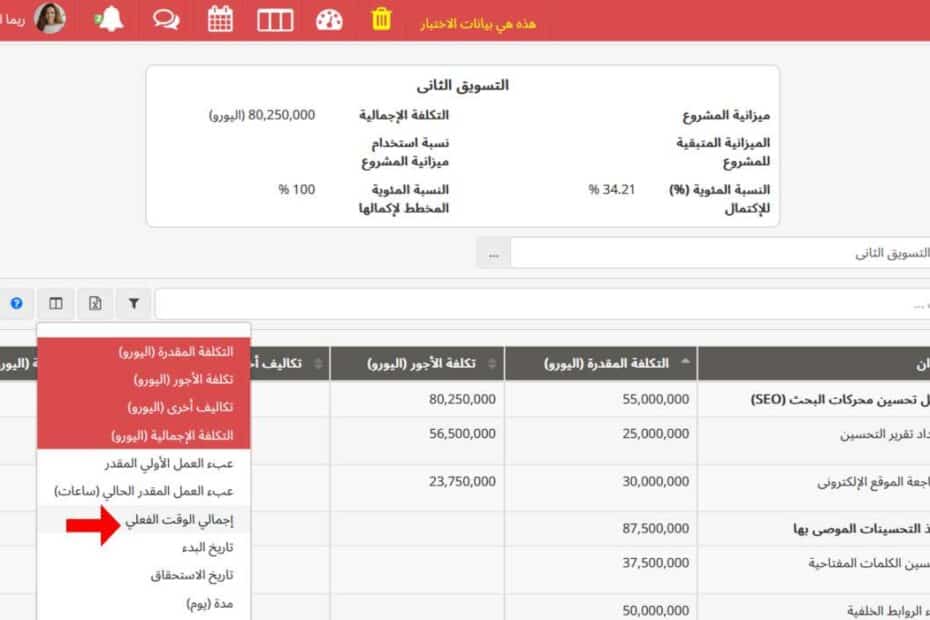The height and width of the screenshot is (620, 930).
Task: Open the calendar icon in the top bar
Action: pos(220,20)
